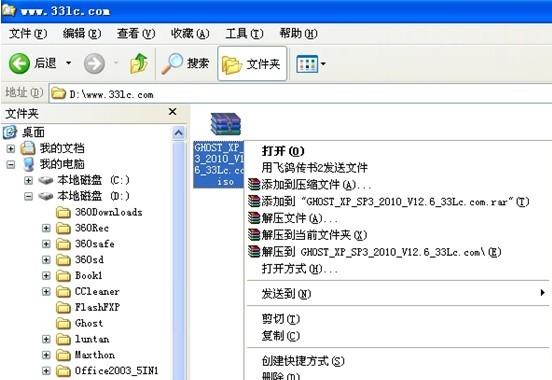Expand the 360Rec folder node
The image size is (552, 380).
[46, 228]
